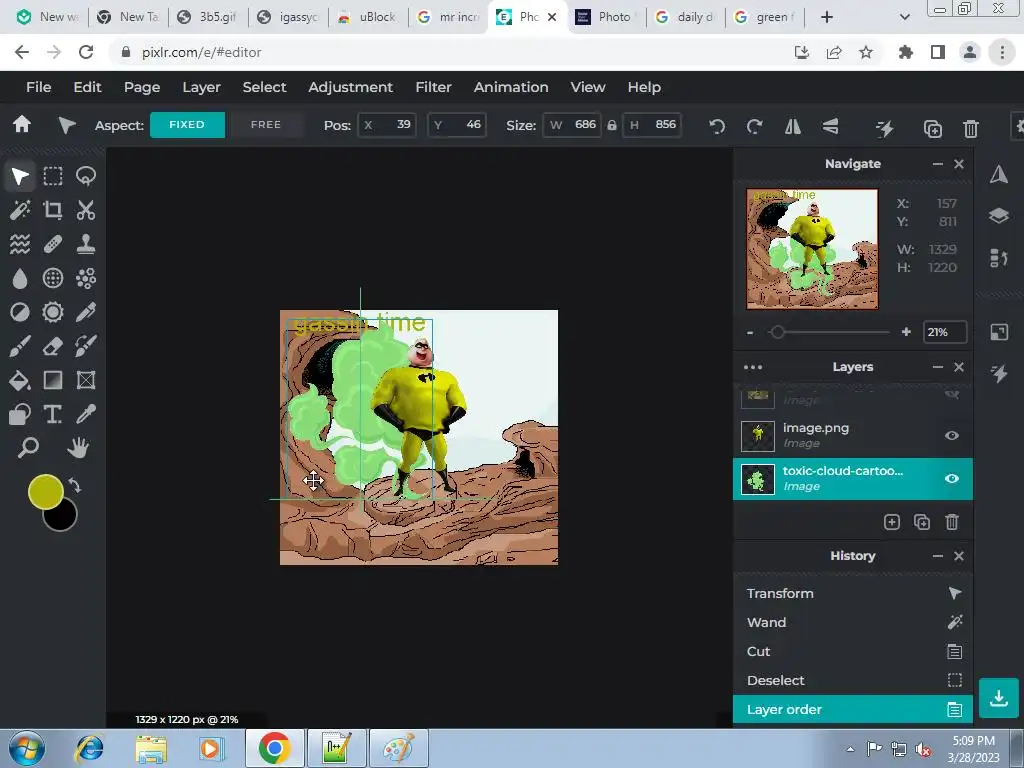
Task: Select the Crop tool
Action: coord(53,210)
